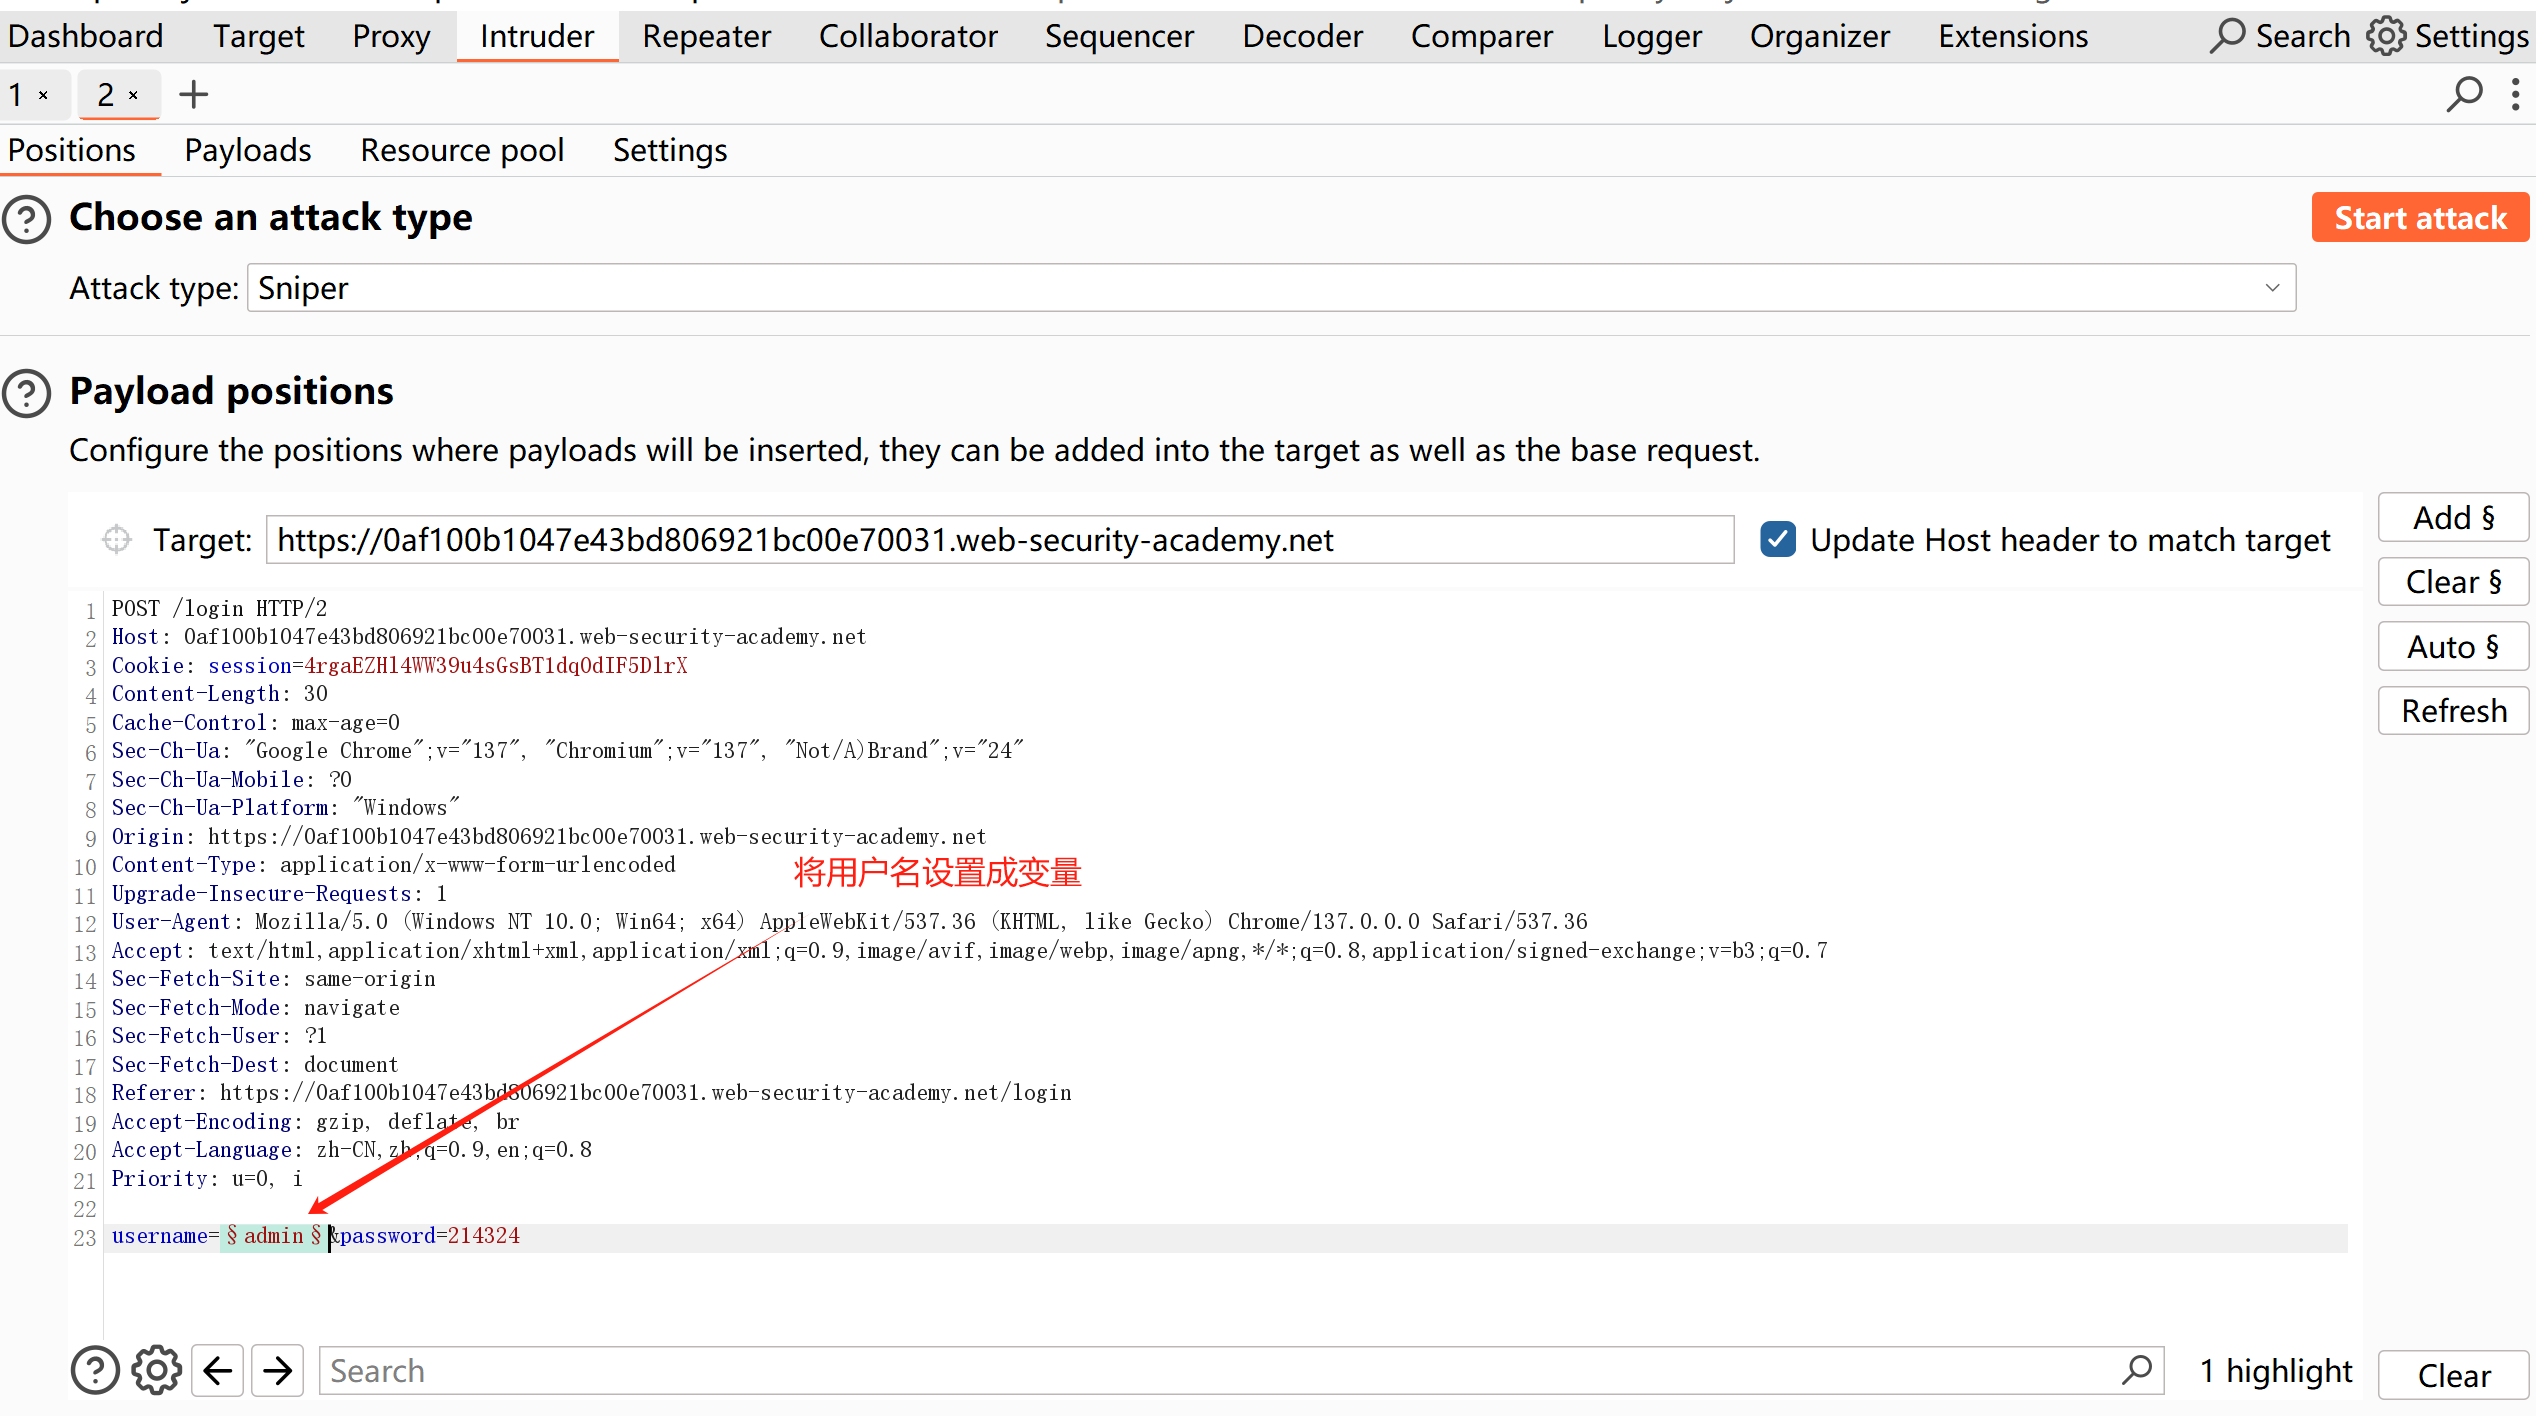The image size is (2536, 1416).
Task: Close Intruder tab 2
Action: pos(133,96)
